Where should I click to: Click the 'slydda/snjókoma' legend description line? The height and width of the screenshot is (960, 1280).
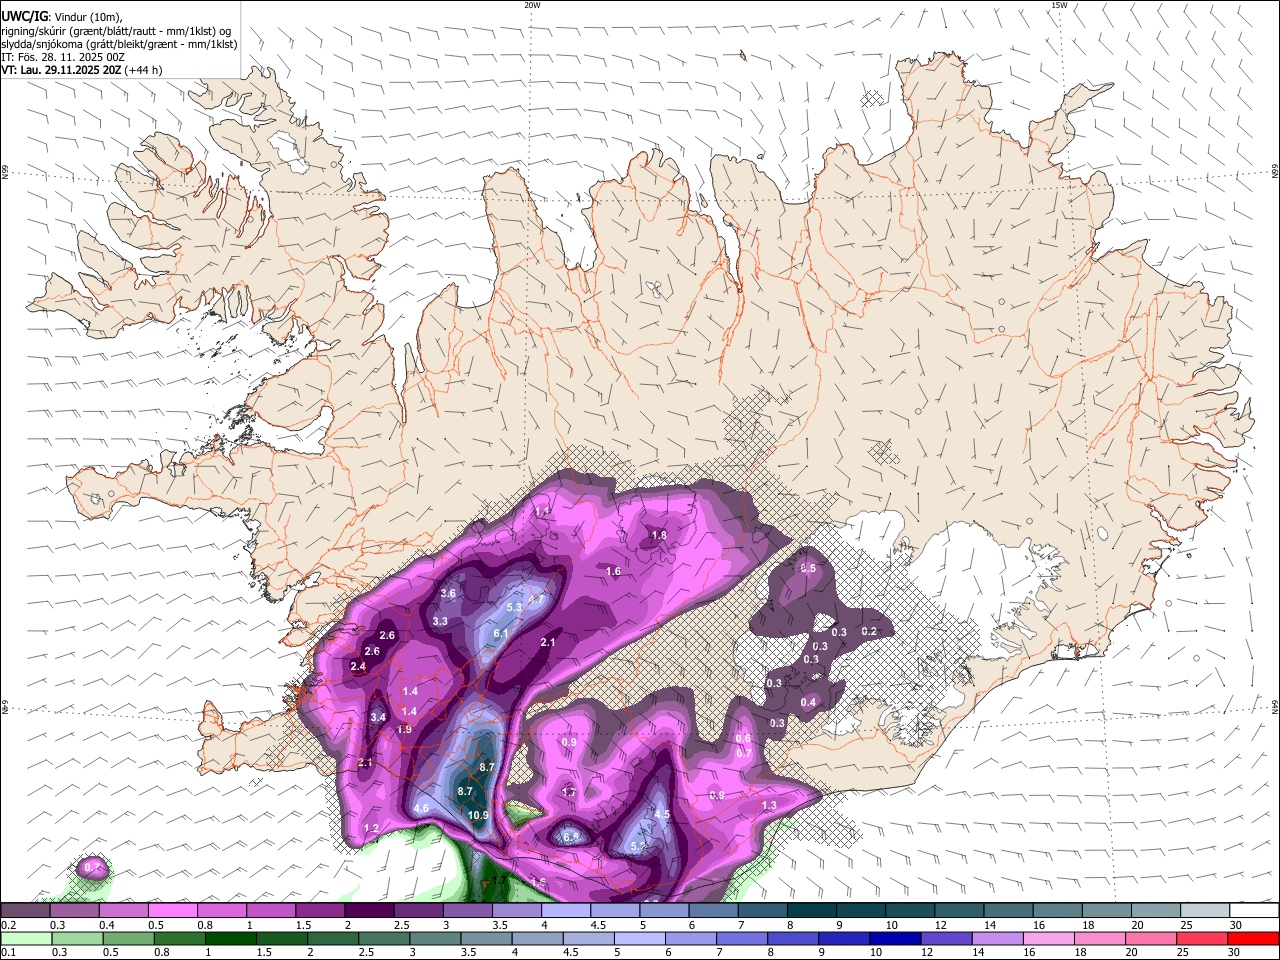(x=120, y=44)
